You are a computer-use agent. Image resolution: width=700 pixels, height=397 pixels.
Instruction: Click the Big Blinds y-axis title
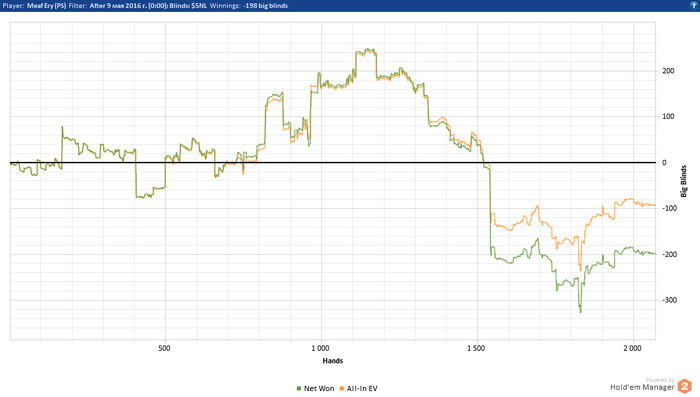(683, 181)
